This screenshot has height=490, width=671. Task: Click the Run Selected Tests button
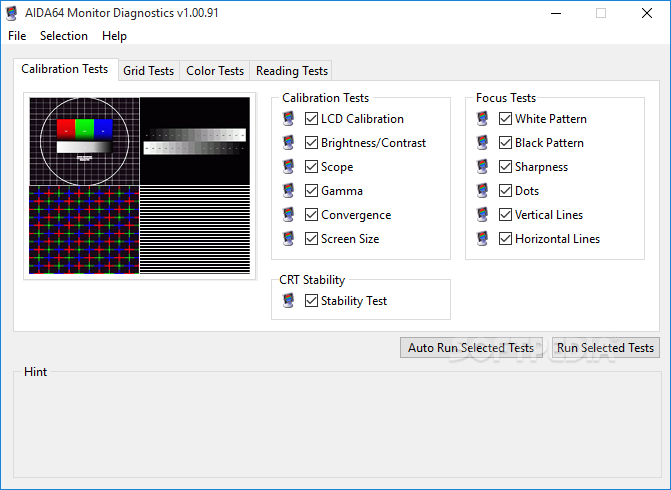pyautogui.click(x=606, y=347)
